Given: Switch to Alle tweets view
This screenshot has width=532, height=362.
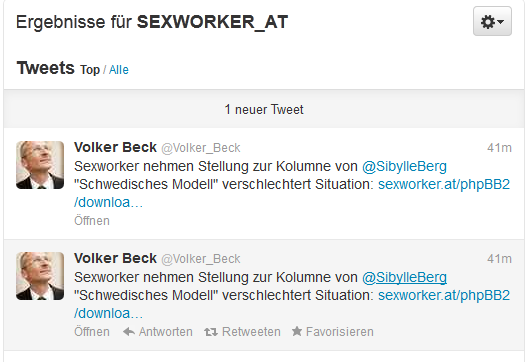Looking at the screenshot, I should (x=119, y=70).
